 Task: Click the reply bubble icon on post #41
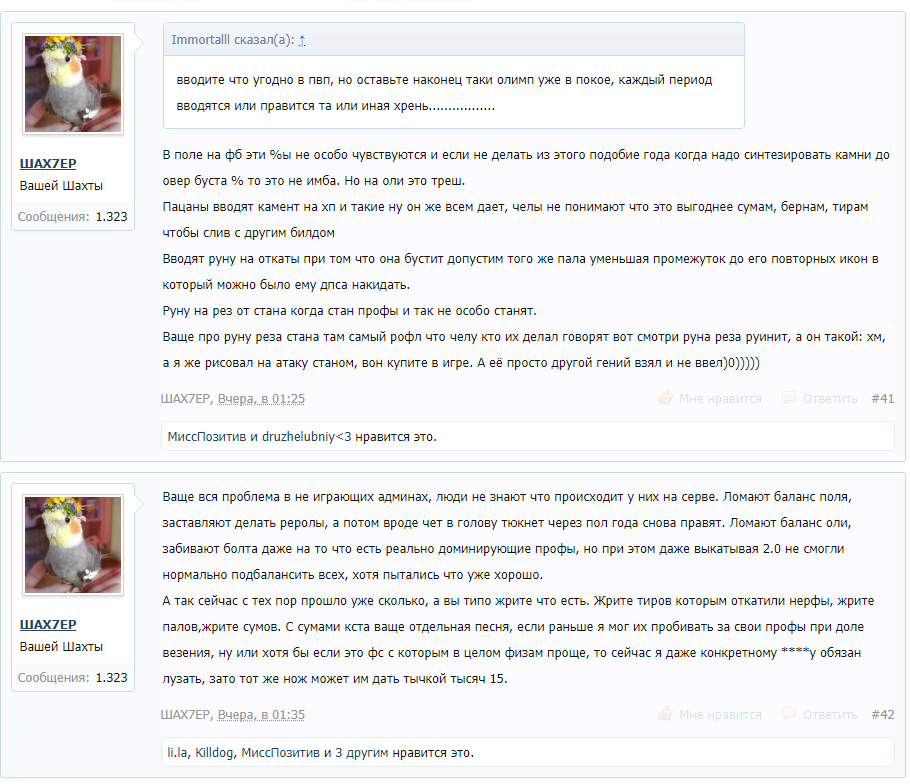click(789, 398)
